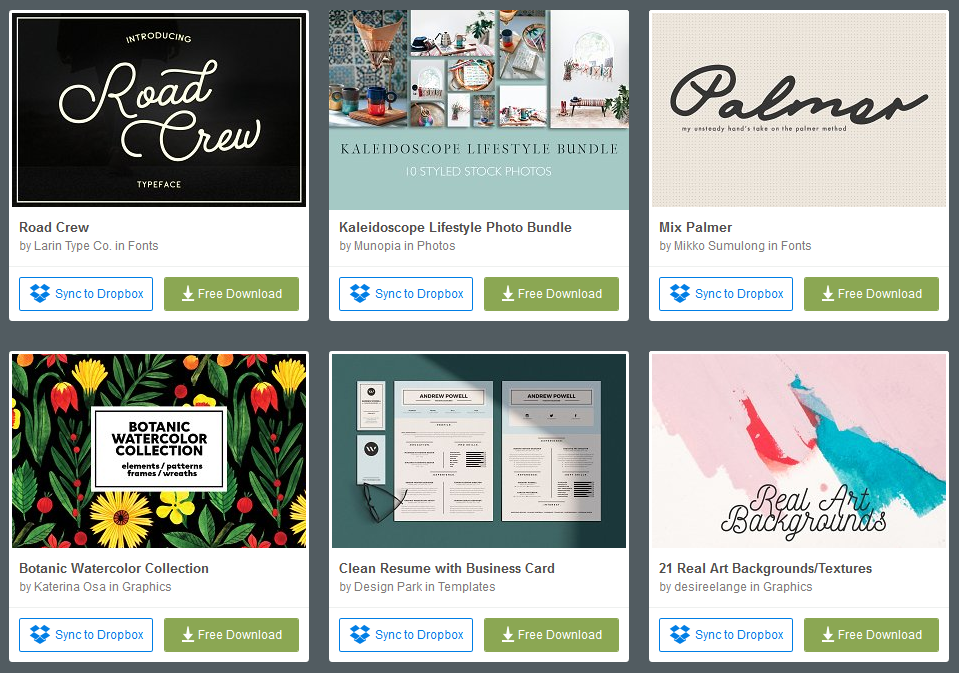959x673 pixels.
Task: Open Clean Resume with Business Card title
Action: coord(446,568)
